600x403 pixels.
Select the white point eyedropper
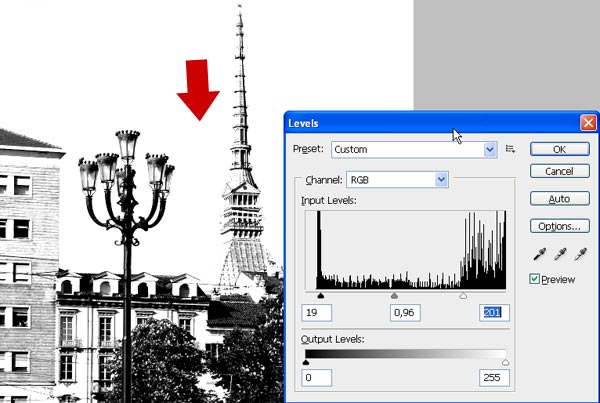(x=580, y=254)
